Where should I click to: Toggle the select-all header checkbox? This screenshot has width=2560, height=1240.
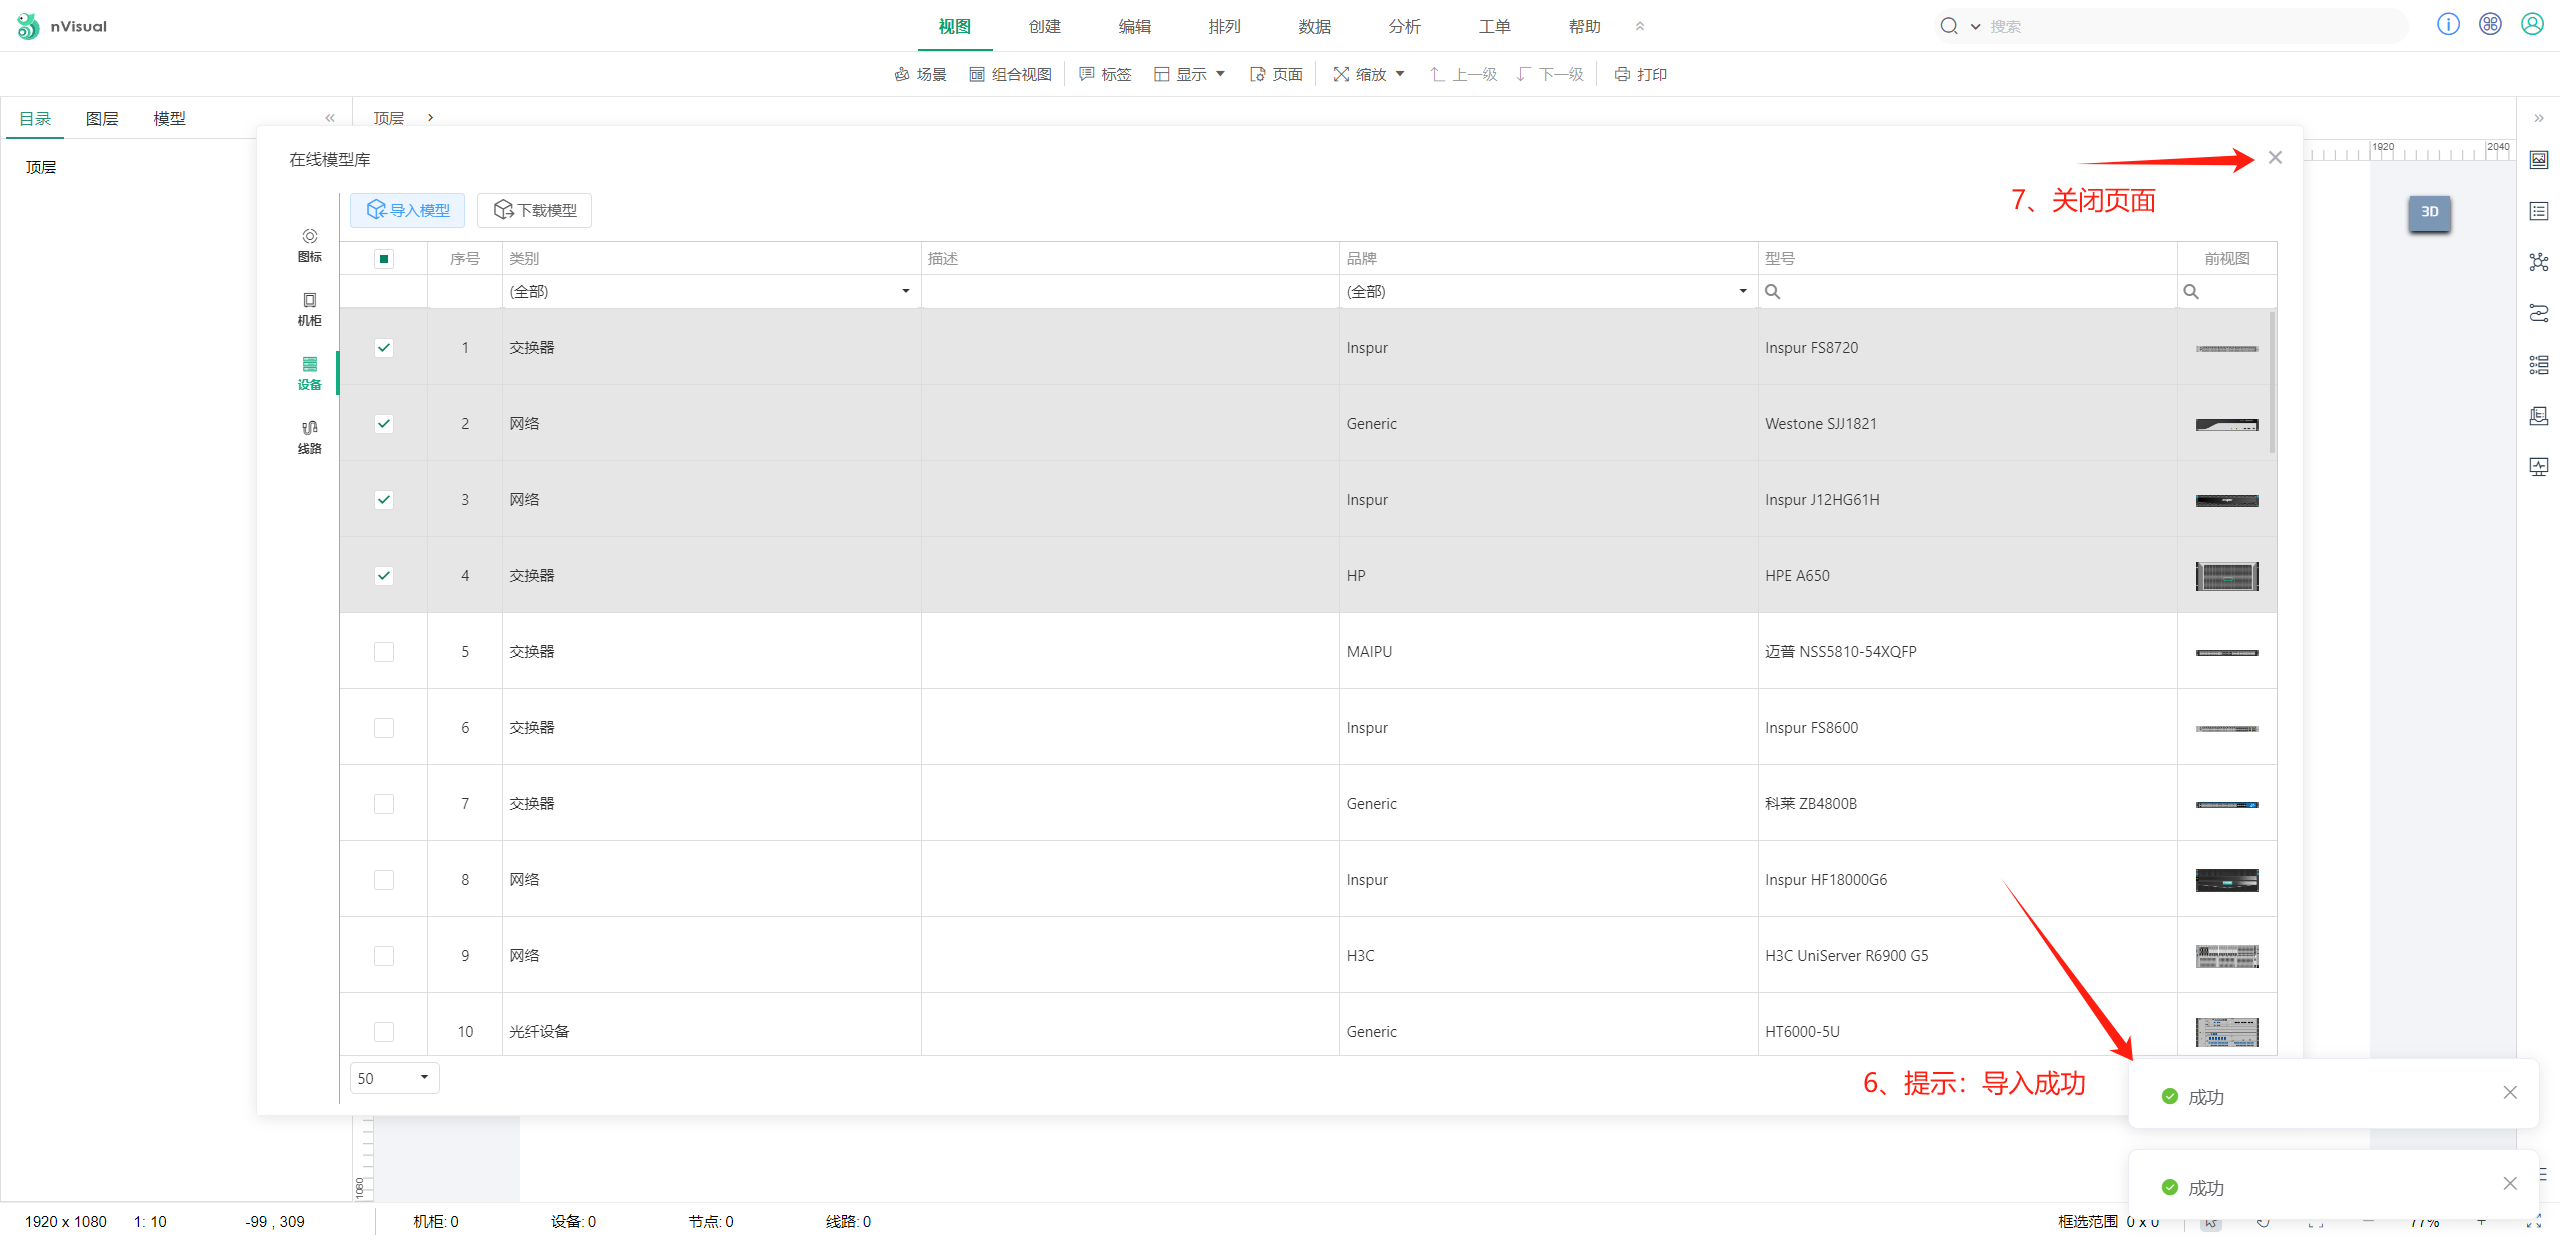(x=384, y=259)
